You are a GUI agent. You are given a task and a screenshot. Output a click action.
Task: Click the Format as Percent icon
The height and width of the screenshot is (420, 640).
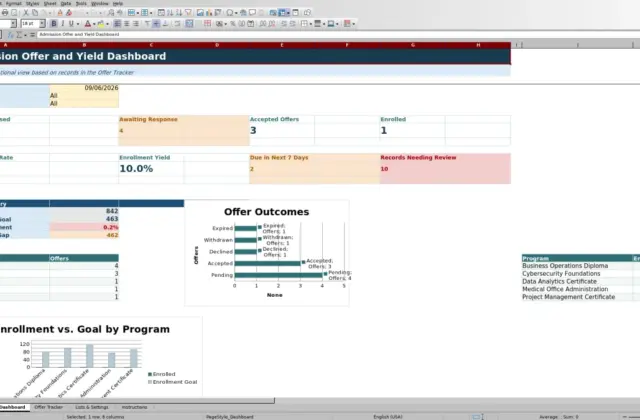coord(233,24)
